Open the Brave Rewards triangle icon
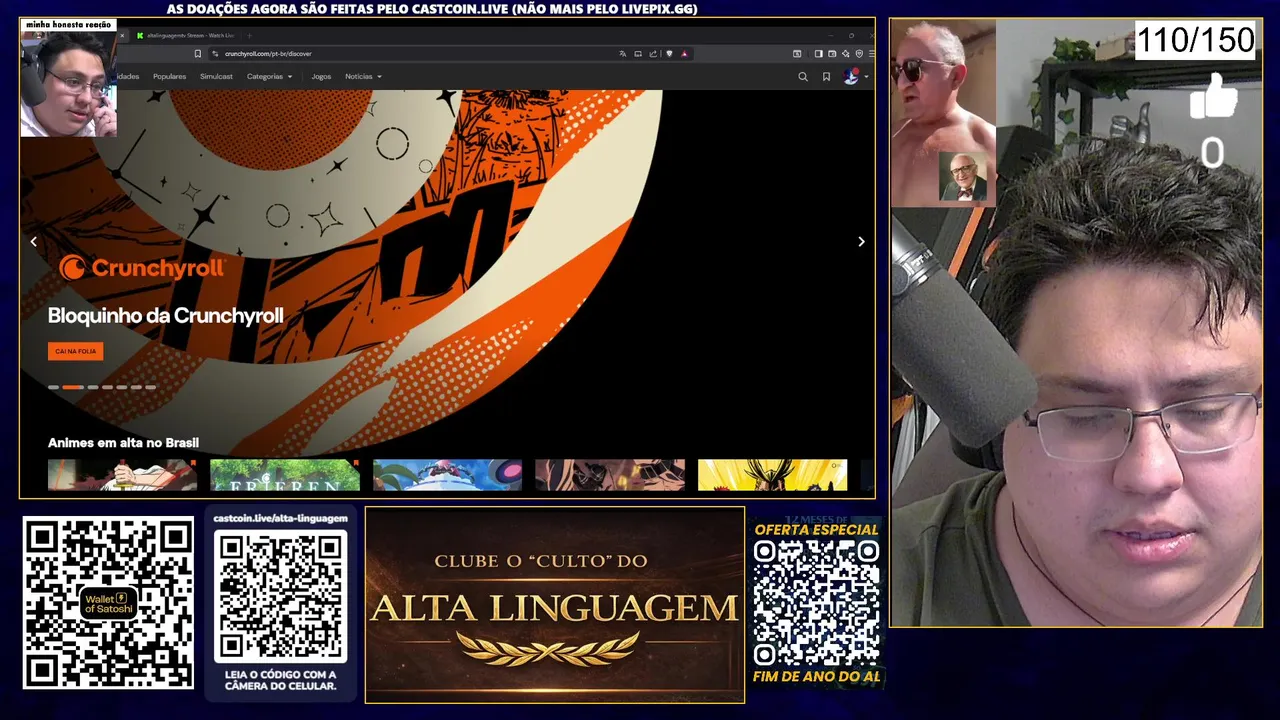The width and height of the screenshot is (1280, 720). click(684, 54)
